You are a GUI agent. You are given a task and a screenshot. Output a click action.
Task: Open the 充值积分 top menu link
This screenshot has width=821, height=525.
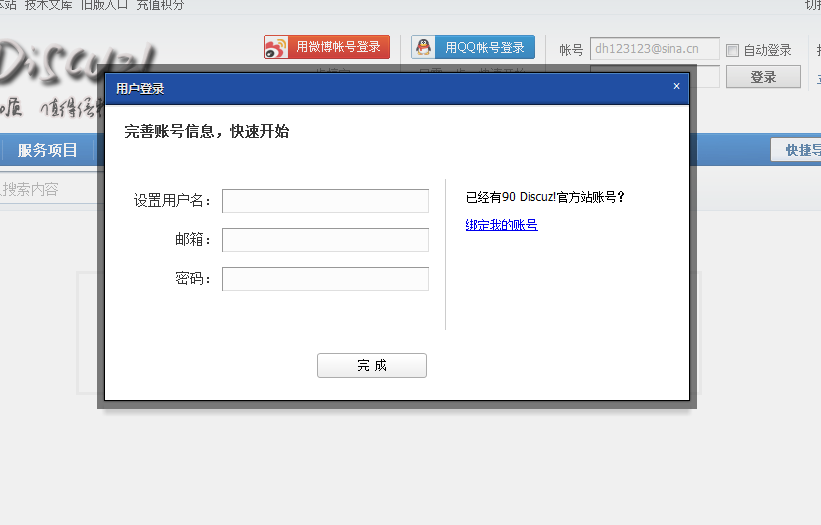[160, 5]
